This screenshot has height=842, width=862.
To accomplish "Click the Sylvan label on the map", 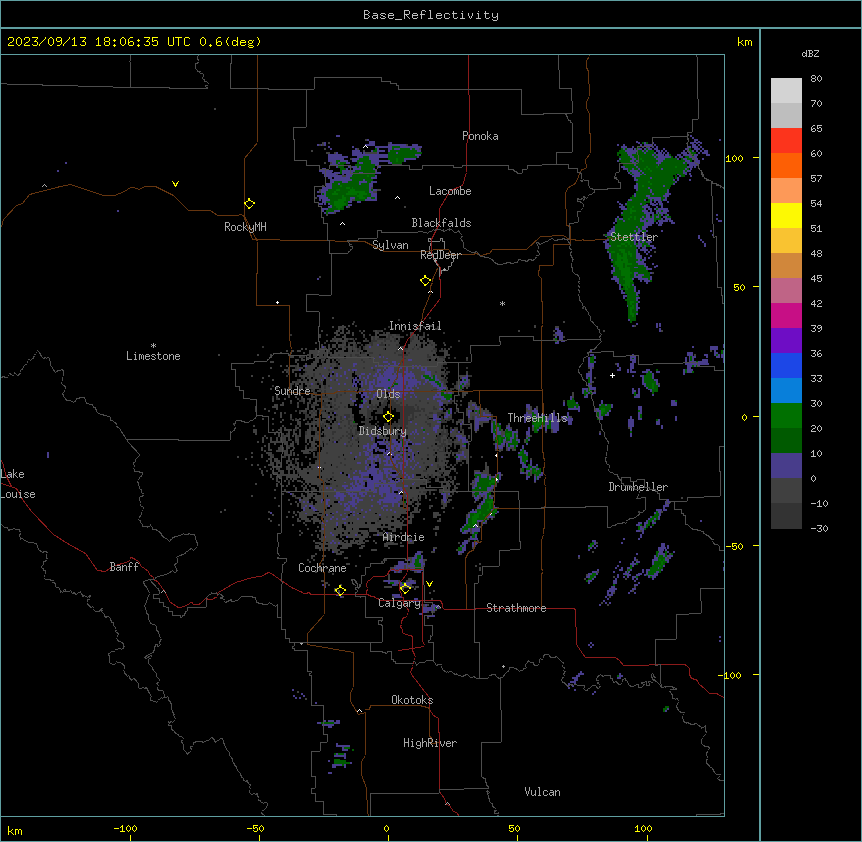I will [x=390, y=245].
